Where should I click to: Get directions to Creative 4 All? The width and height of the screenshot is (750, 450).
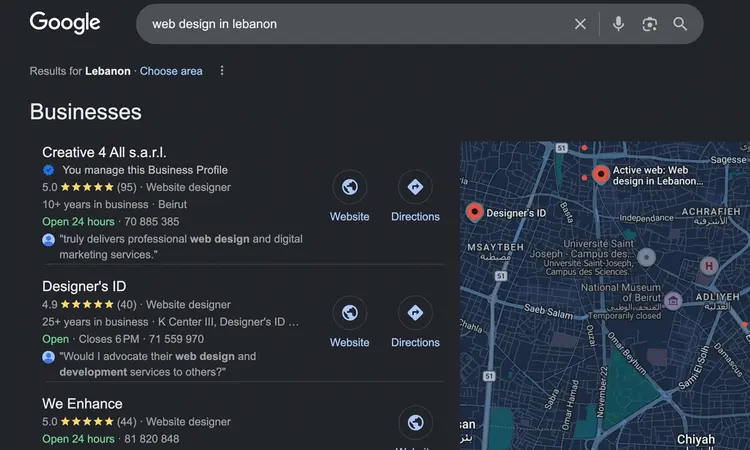click(x=415, y=187)
